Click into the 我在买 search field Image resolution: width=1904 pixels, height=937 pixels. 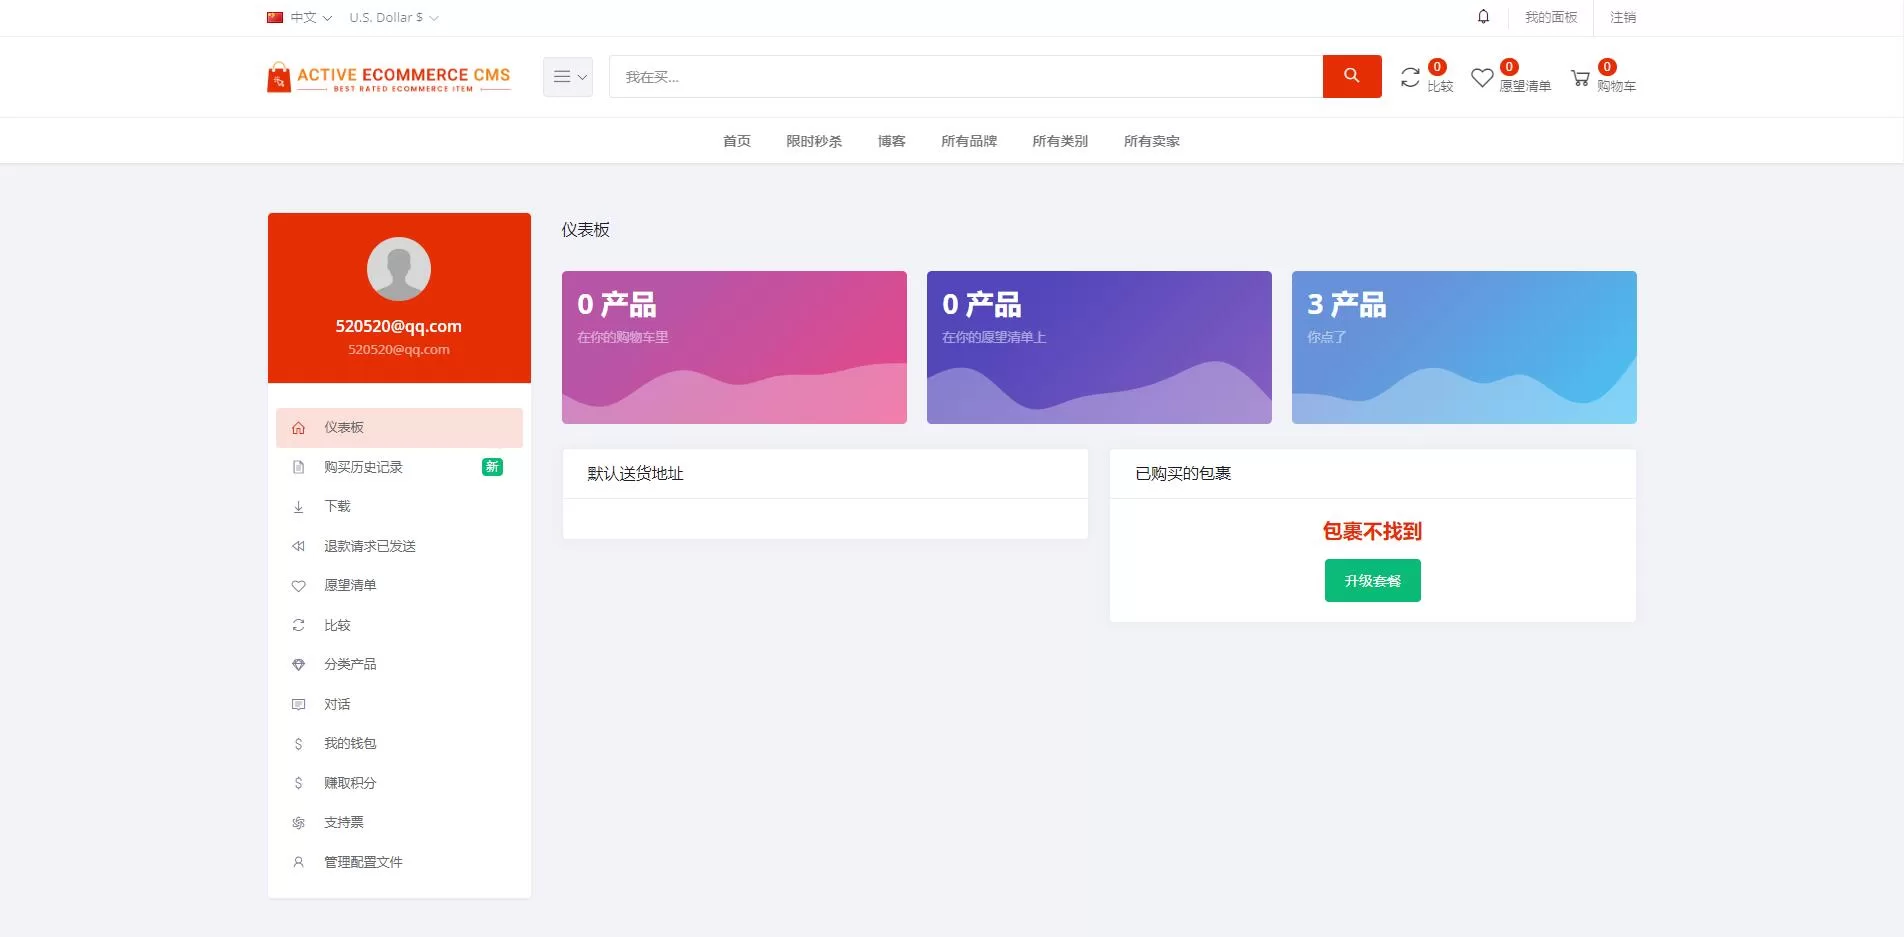click(x=965, y=77)
